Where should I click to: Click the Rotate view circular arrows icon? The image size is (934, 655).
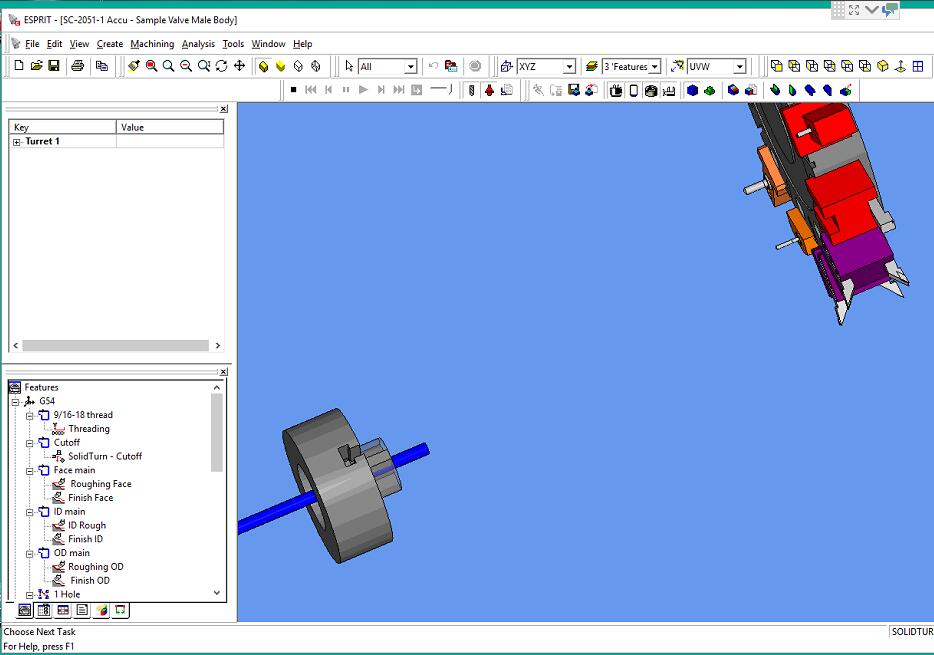click(222, 66)
